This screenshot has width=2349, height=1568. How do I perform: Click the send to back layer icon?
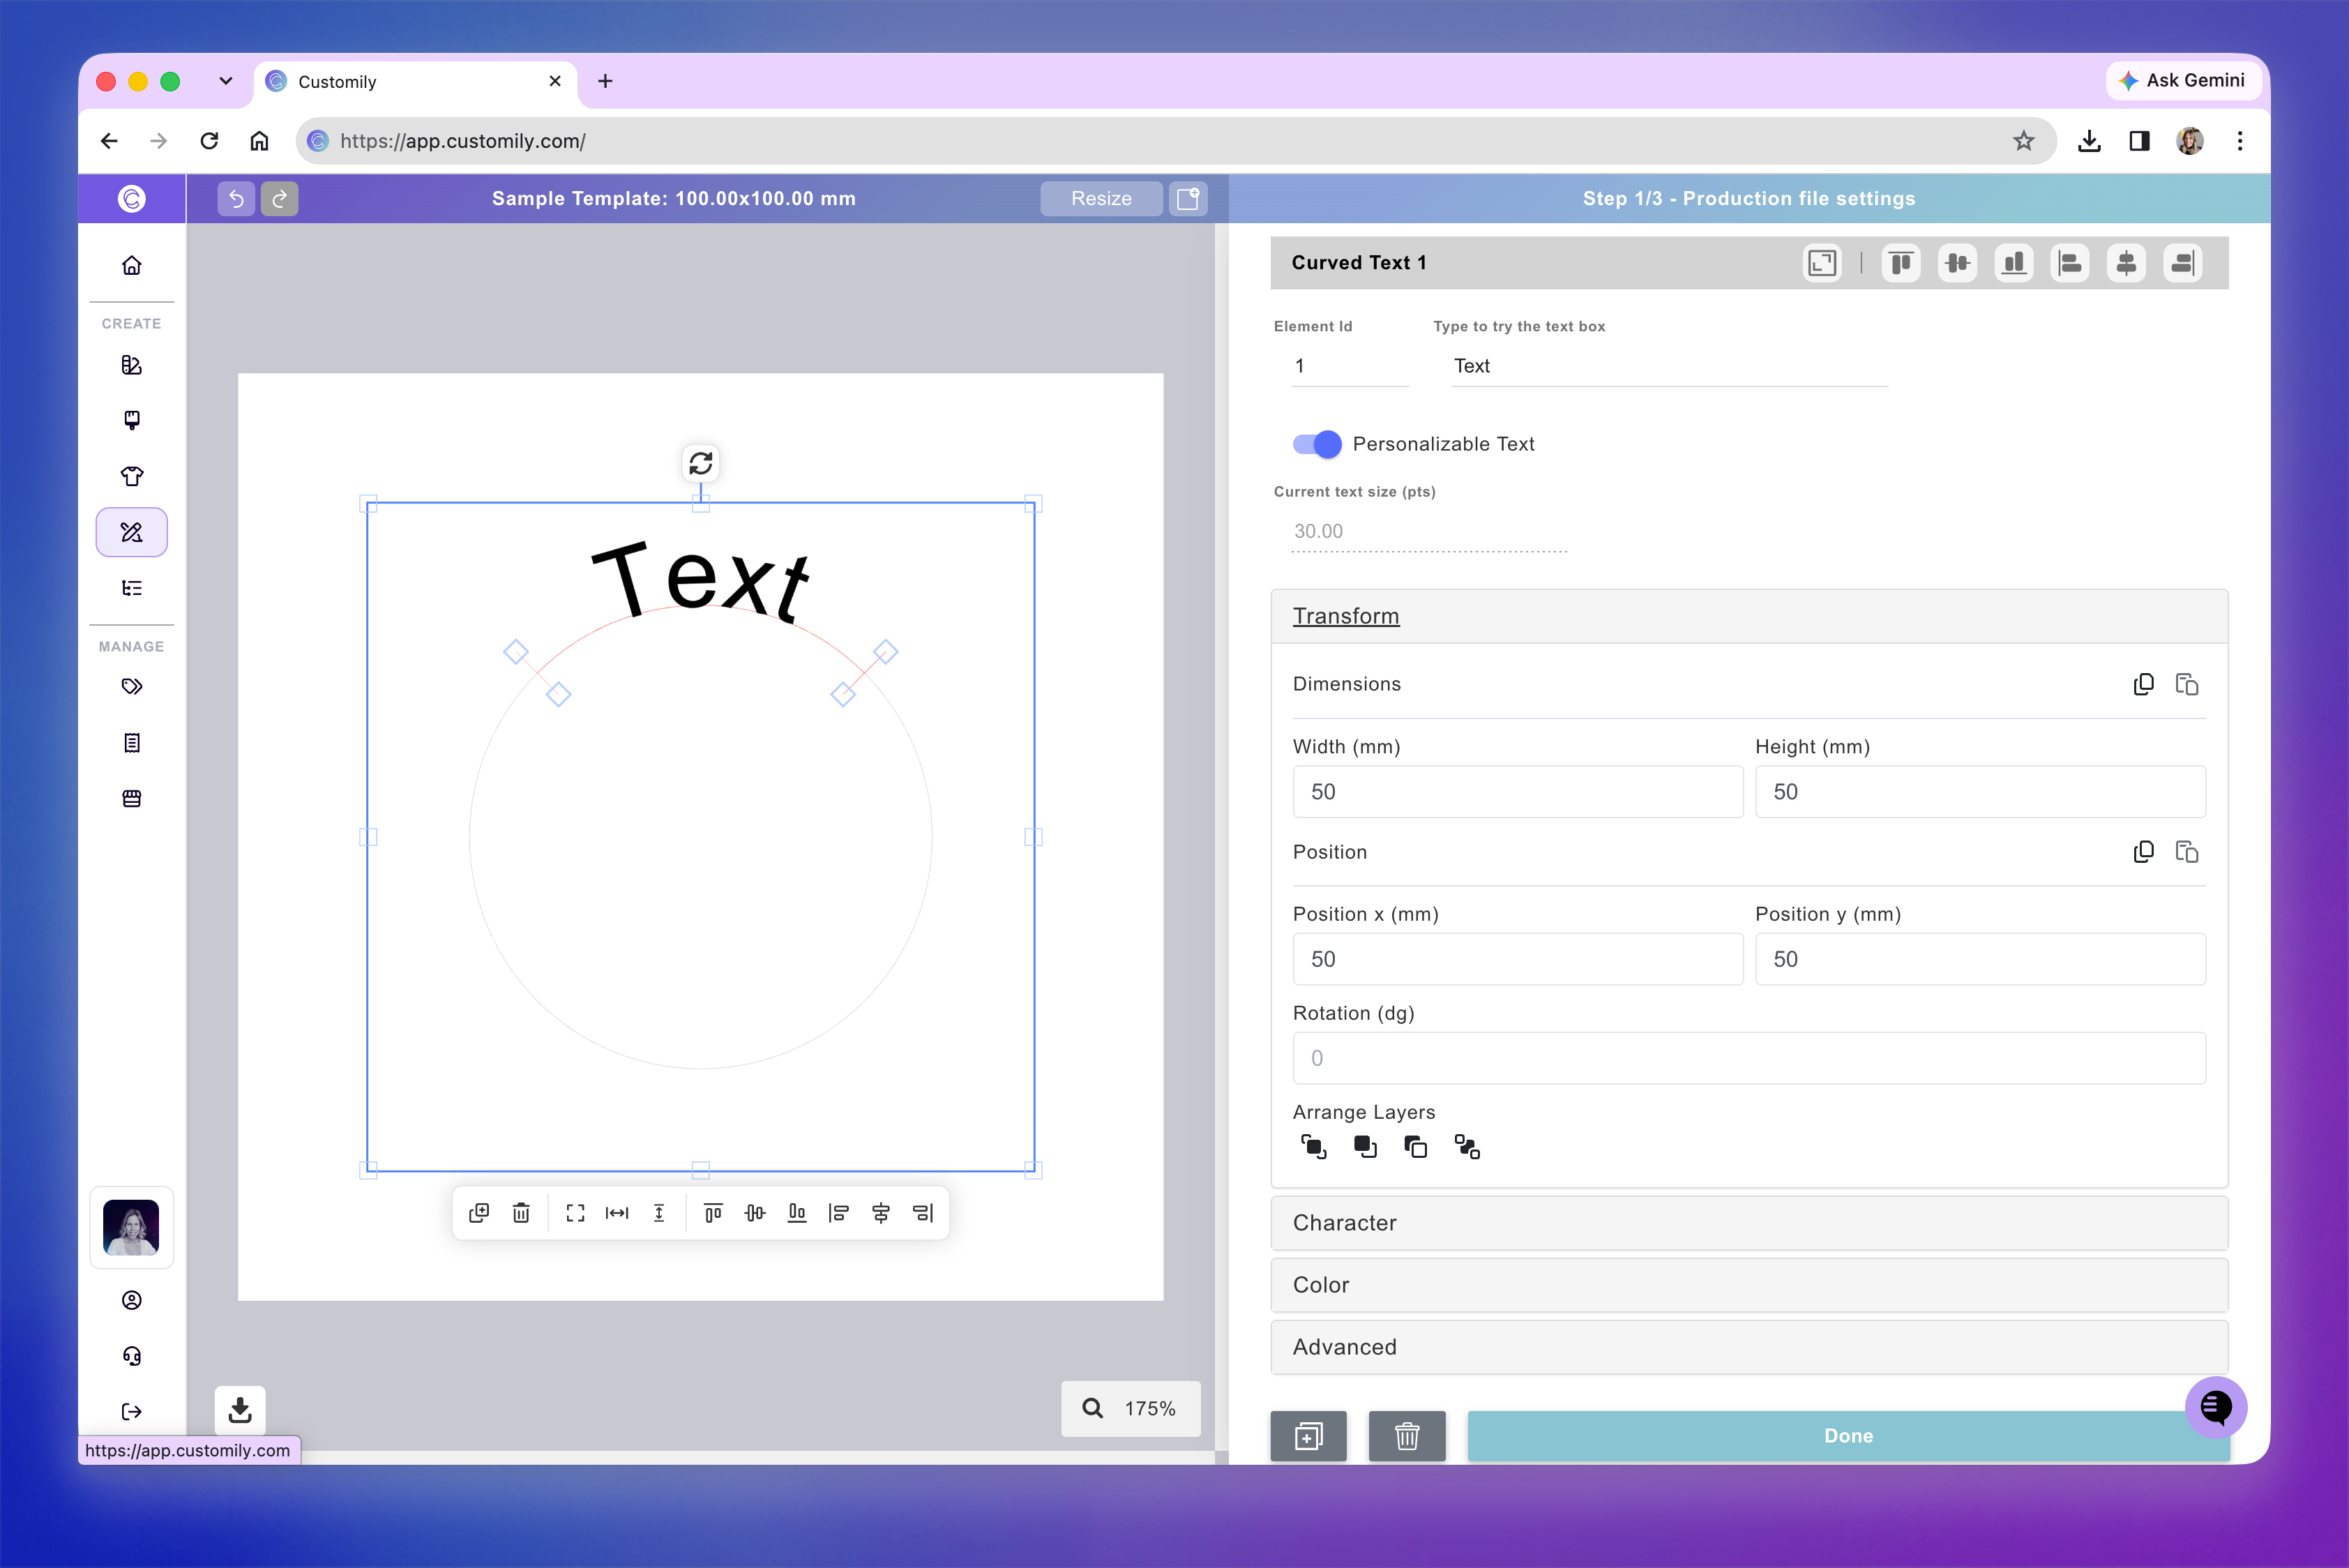pyautogui.click(x=1467, y=1147)
